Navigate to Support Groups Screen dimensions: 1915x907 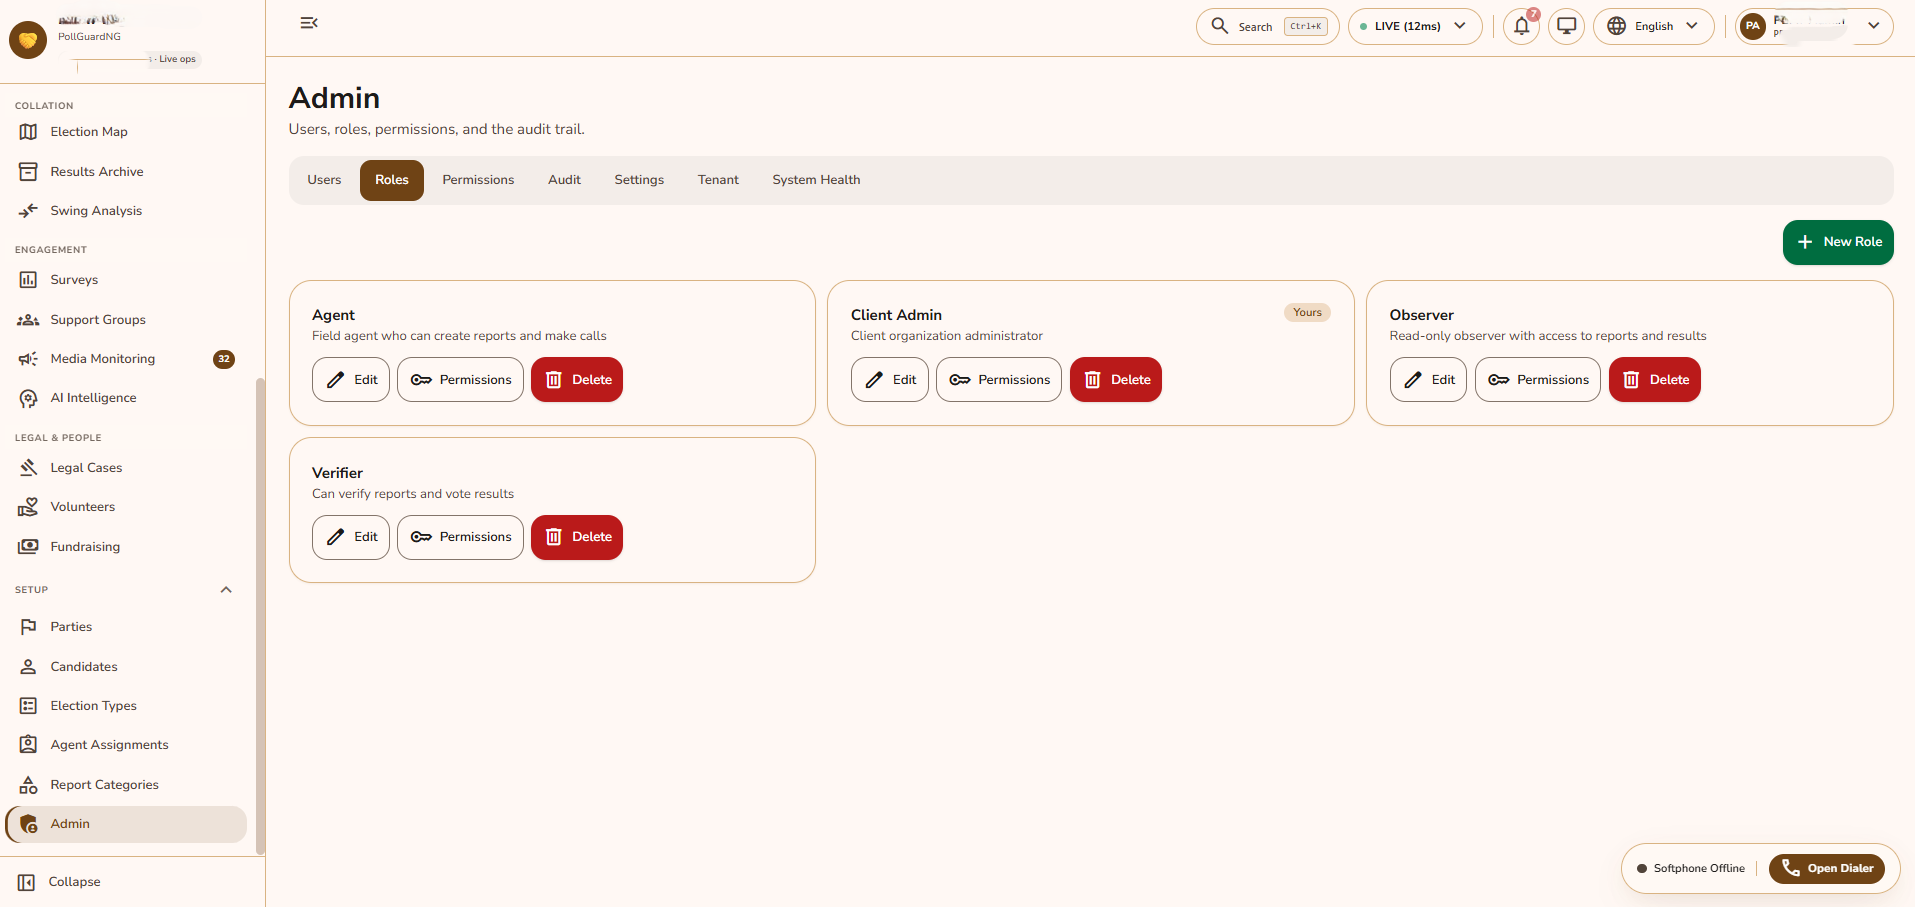point(126,320)
